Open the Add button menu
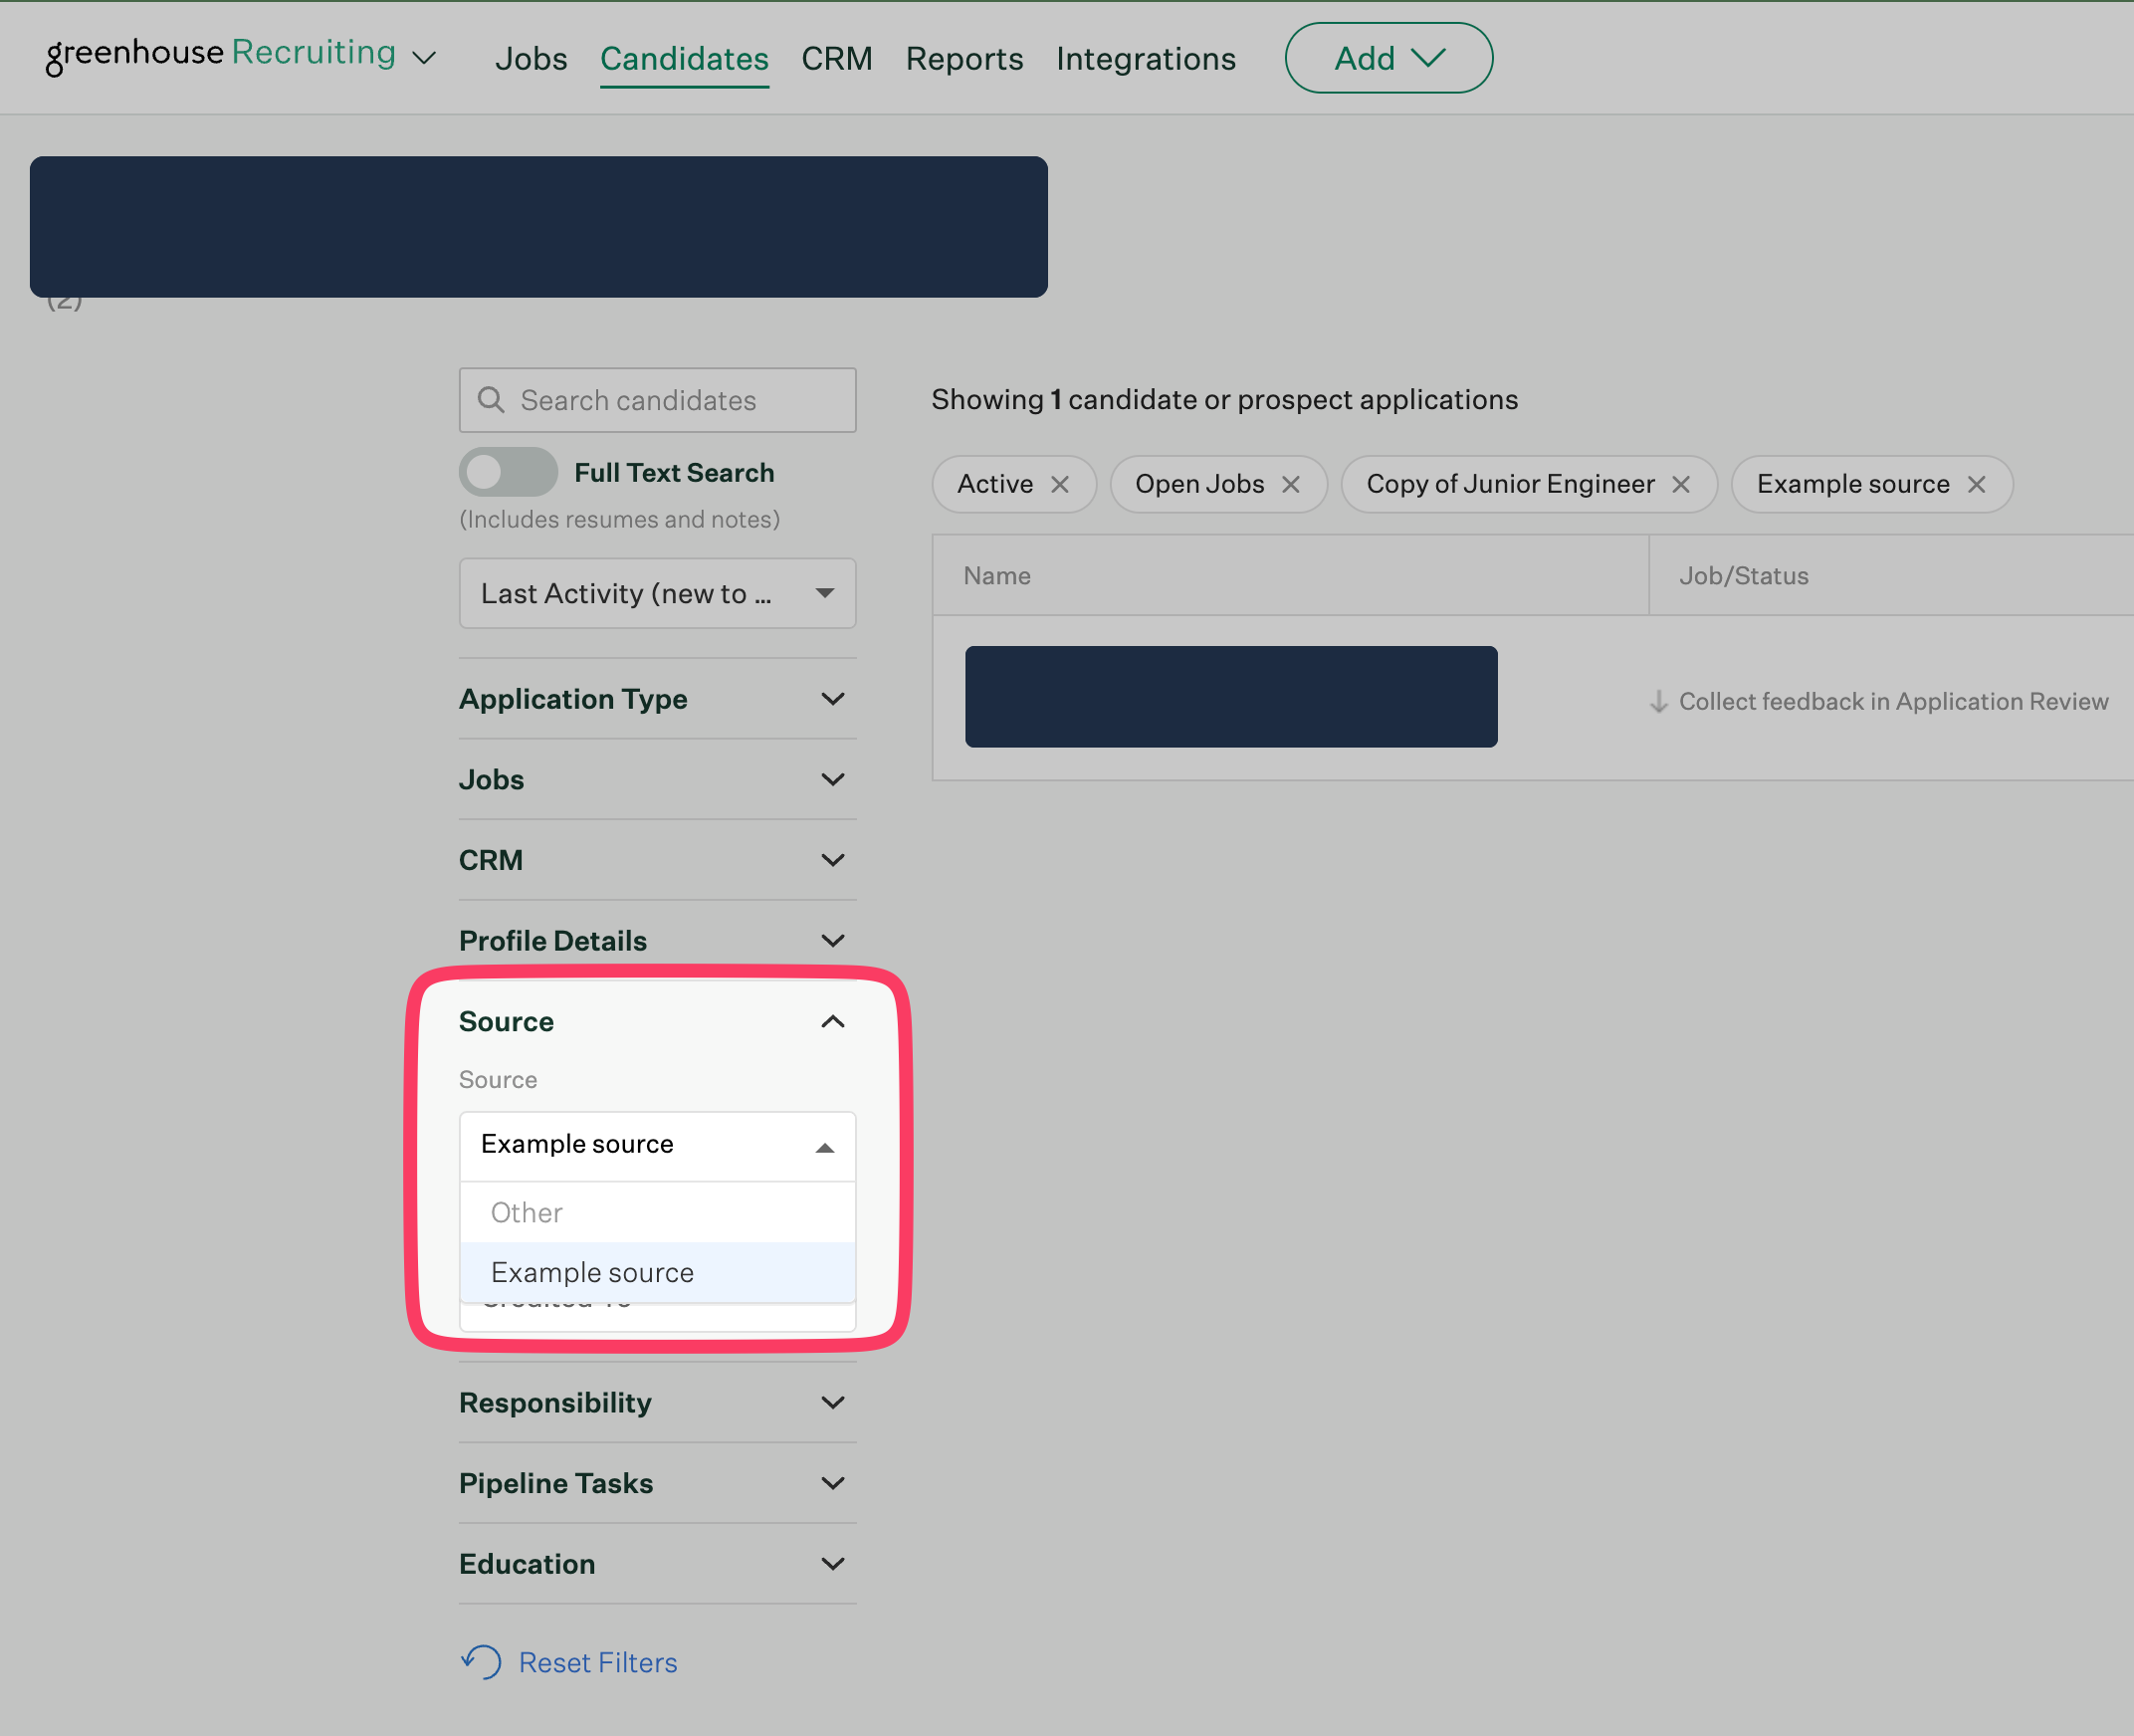Viewport: 2134px width, 1736px height. click(1388, 58)
